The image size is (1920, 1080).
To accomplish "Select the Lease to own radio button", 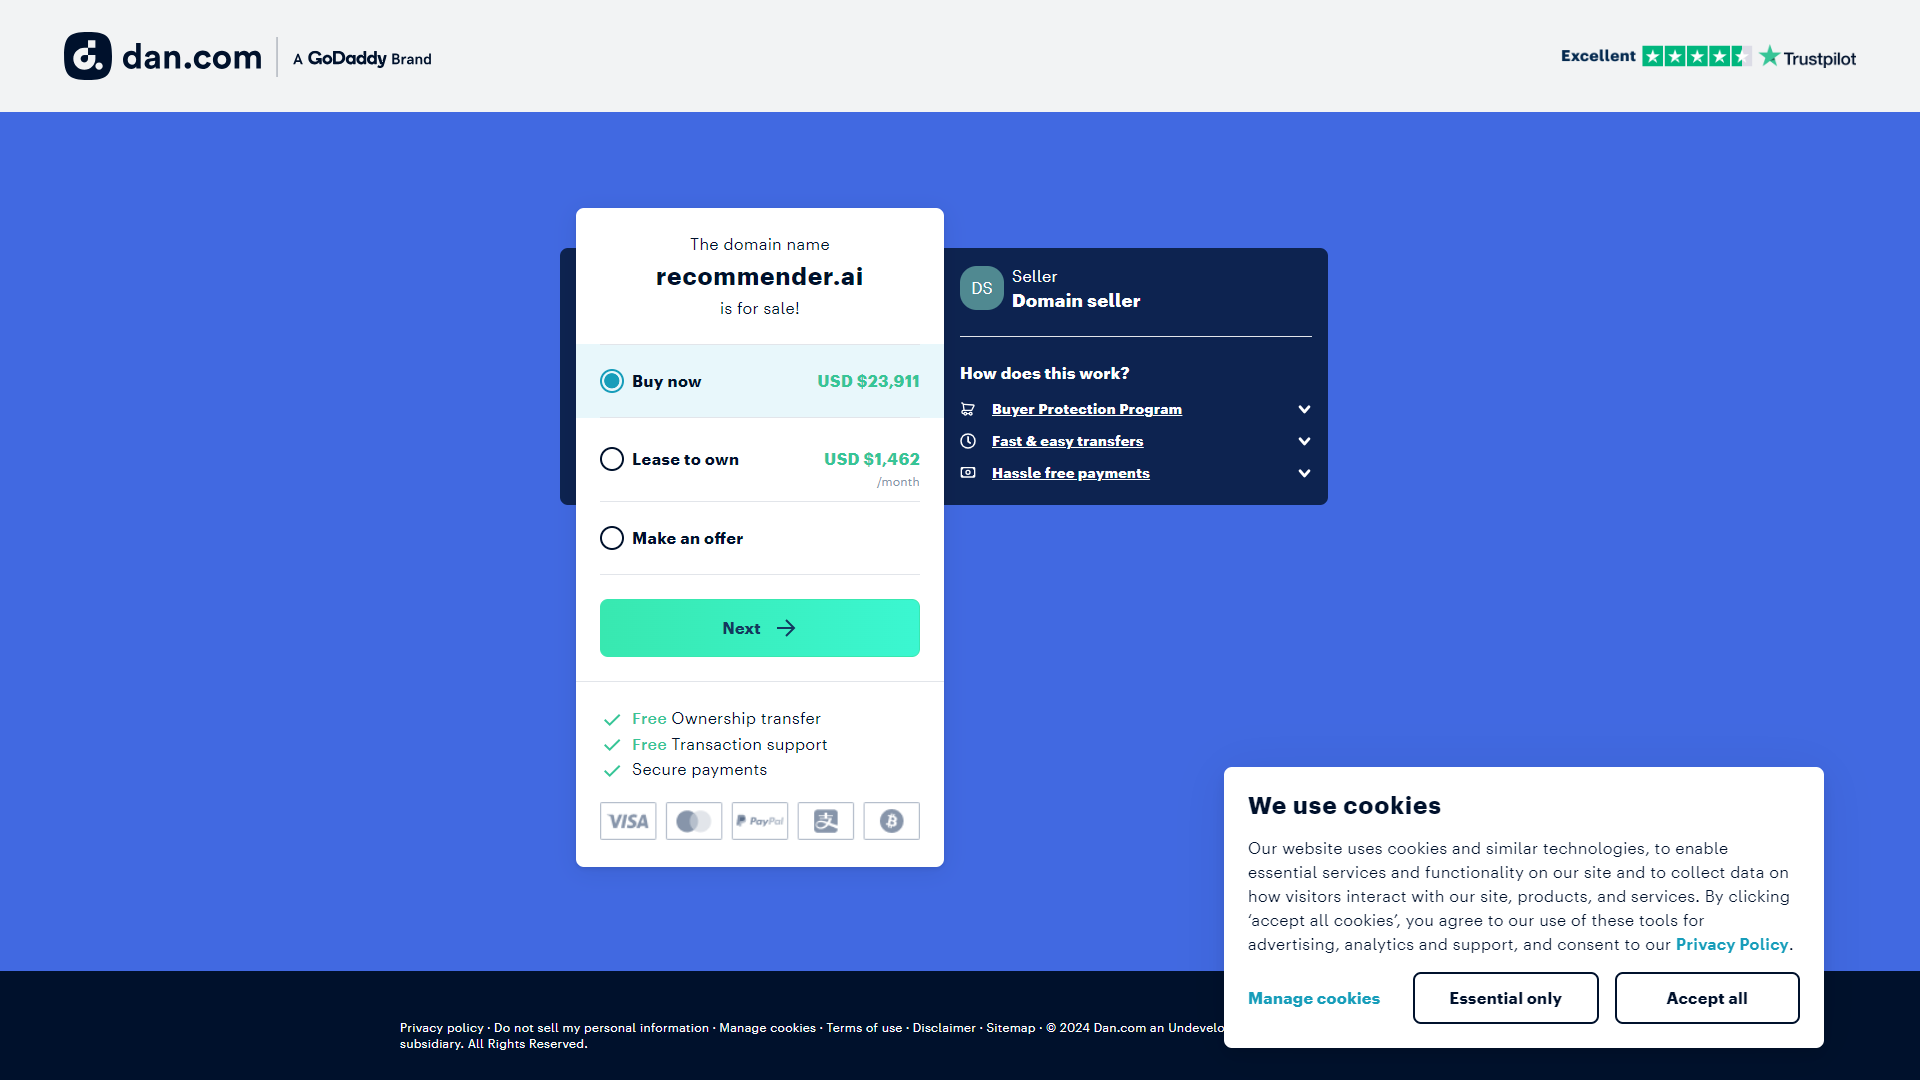I will pos(611,459).
